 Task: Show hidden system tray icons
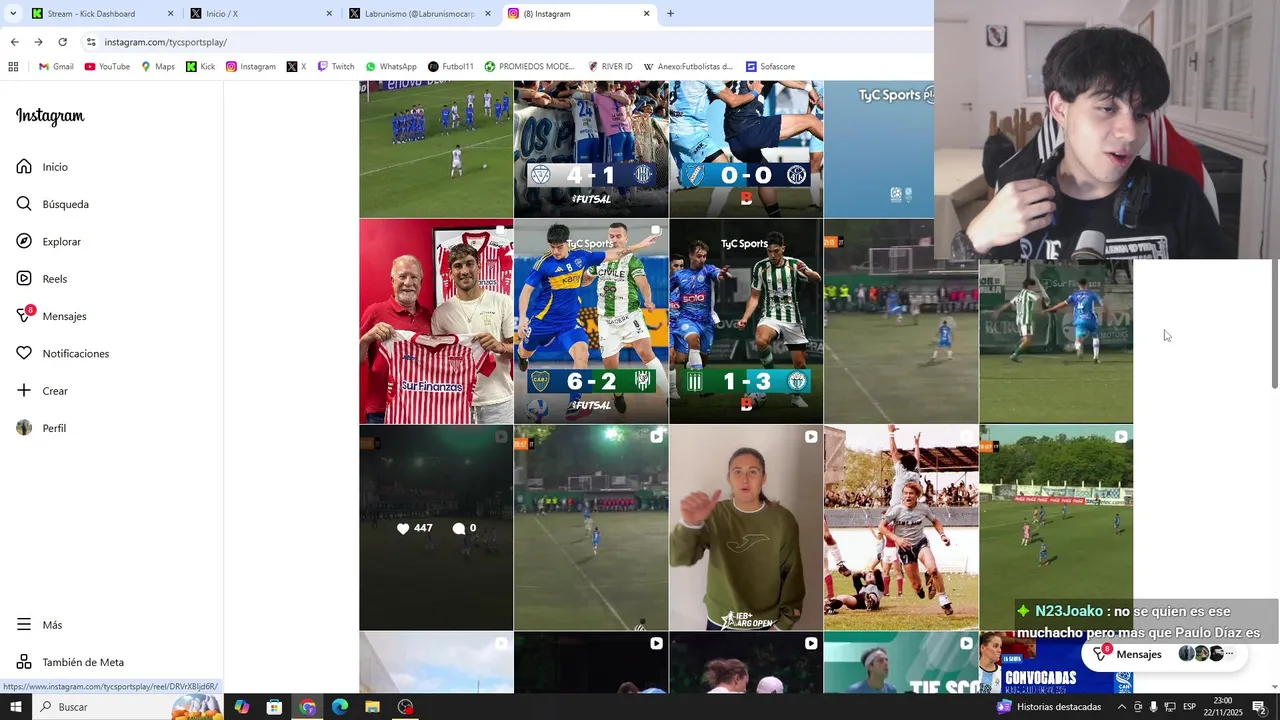click(1121, 707)
